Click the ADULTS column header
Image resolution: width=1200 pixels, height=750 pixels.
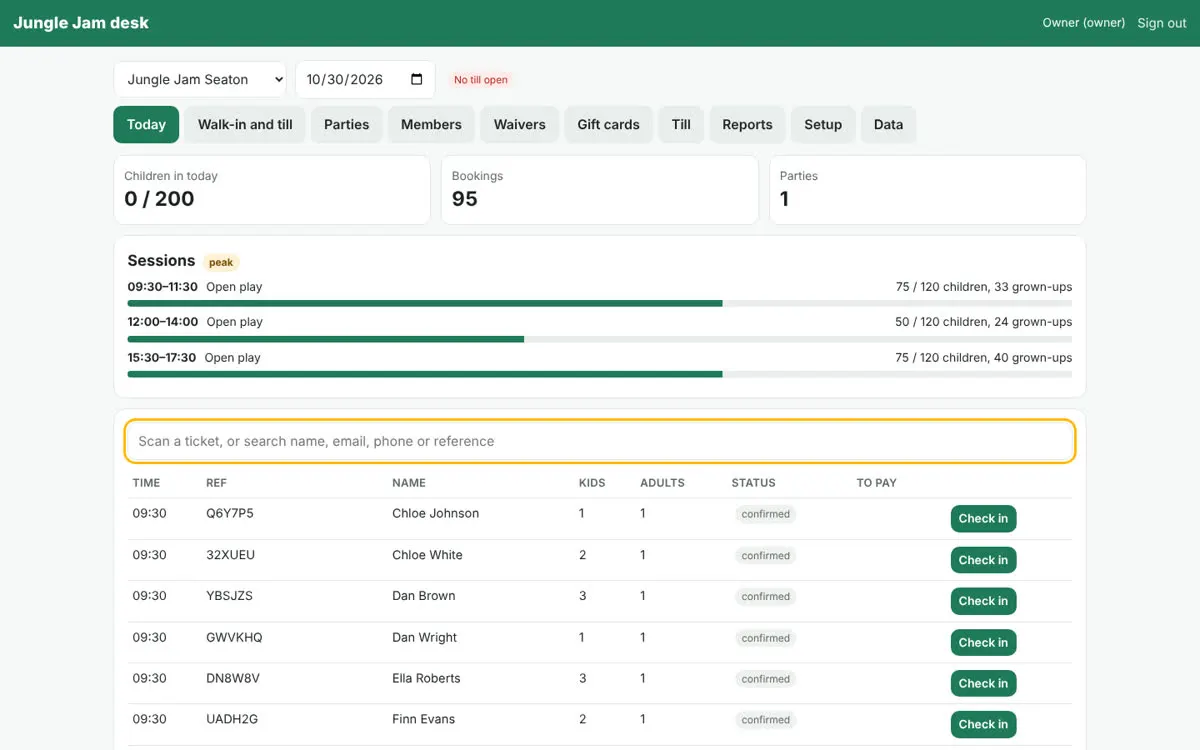(663, 483)
